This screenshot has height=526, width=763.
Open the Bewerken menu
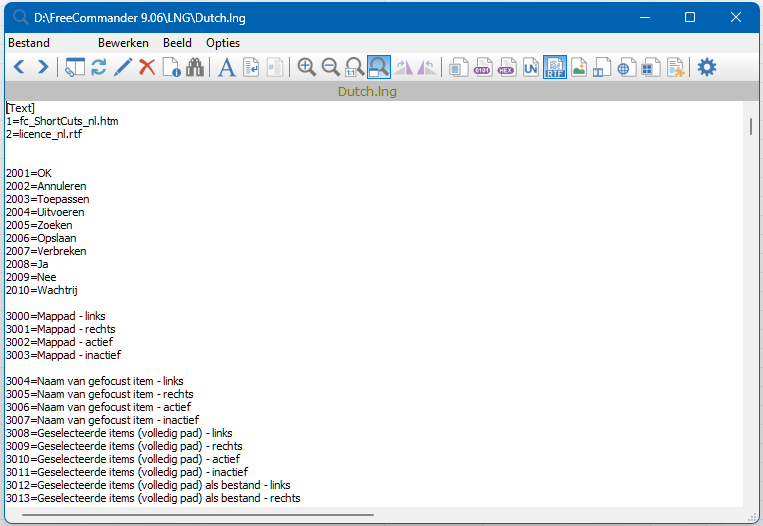123,43
